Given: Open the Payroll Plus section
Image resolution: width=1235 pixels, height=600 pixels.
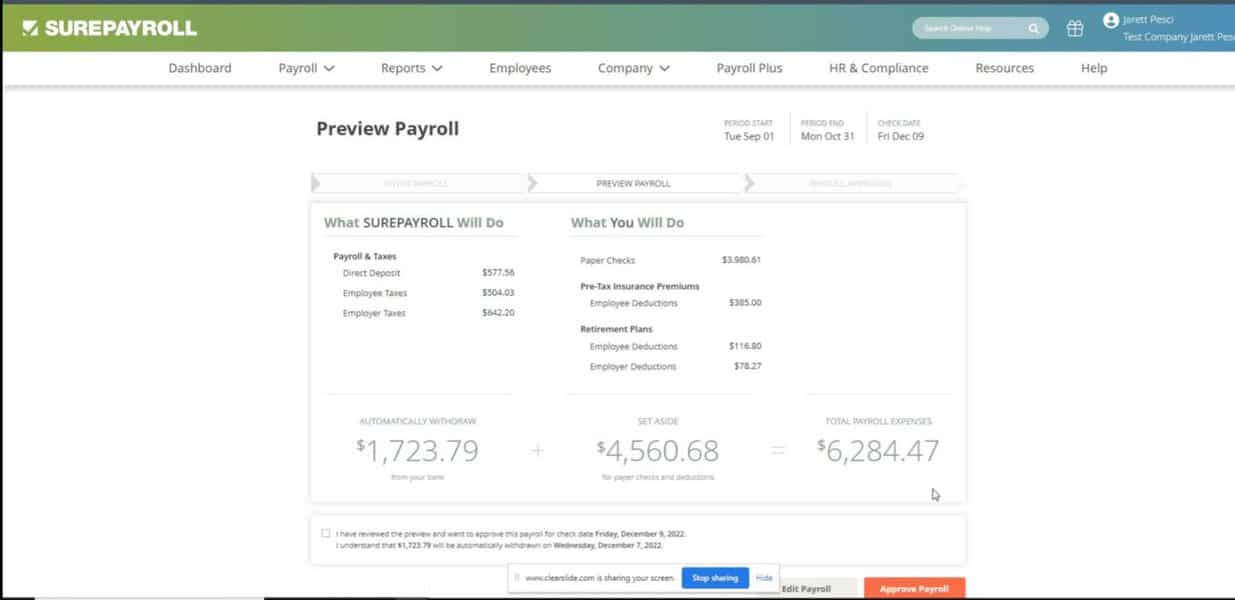Looking at the screenshot, I should point(749,68).
